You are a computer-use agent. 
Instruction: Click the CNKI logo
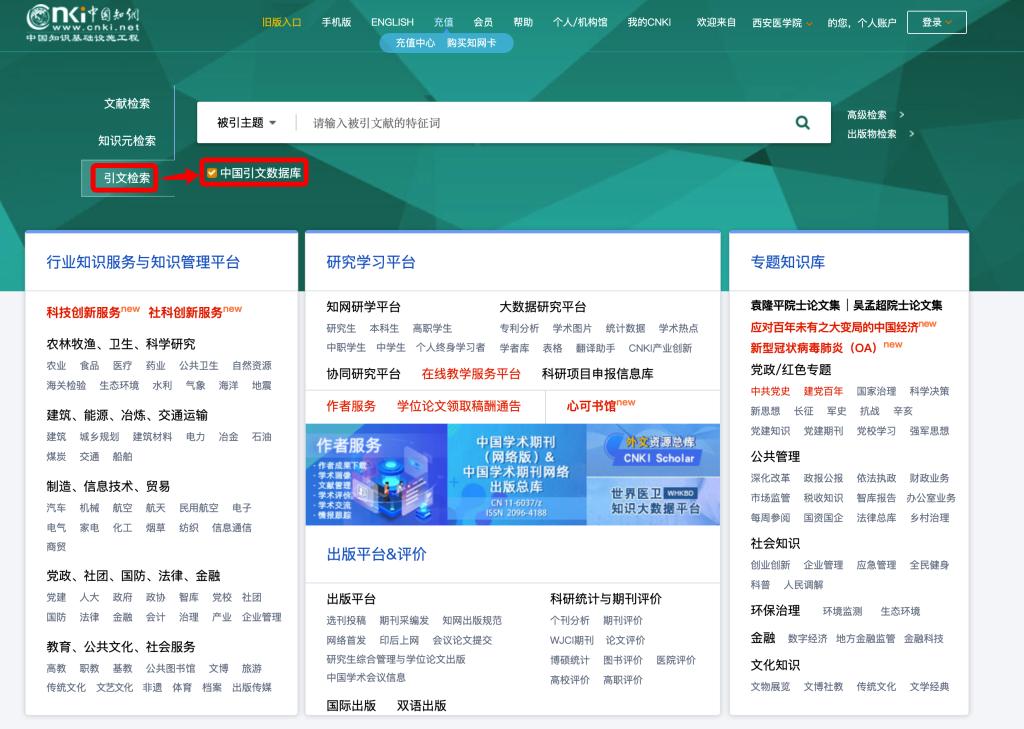tap(83, 24)
